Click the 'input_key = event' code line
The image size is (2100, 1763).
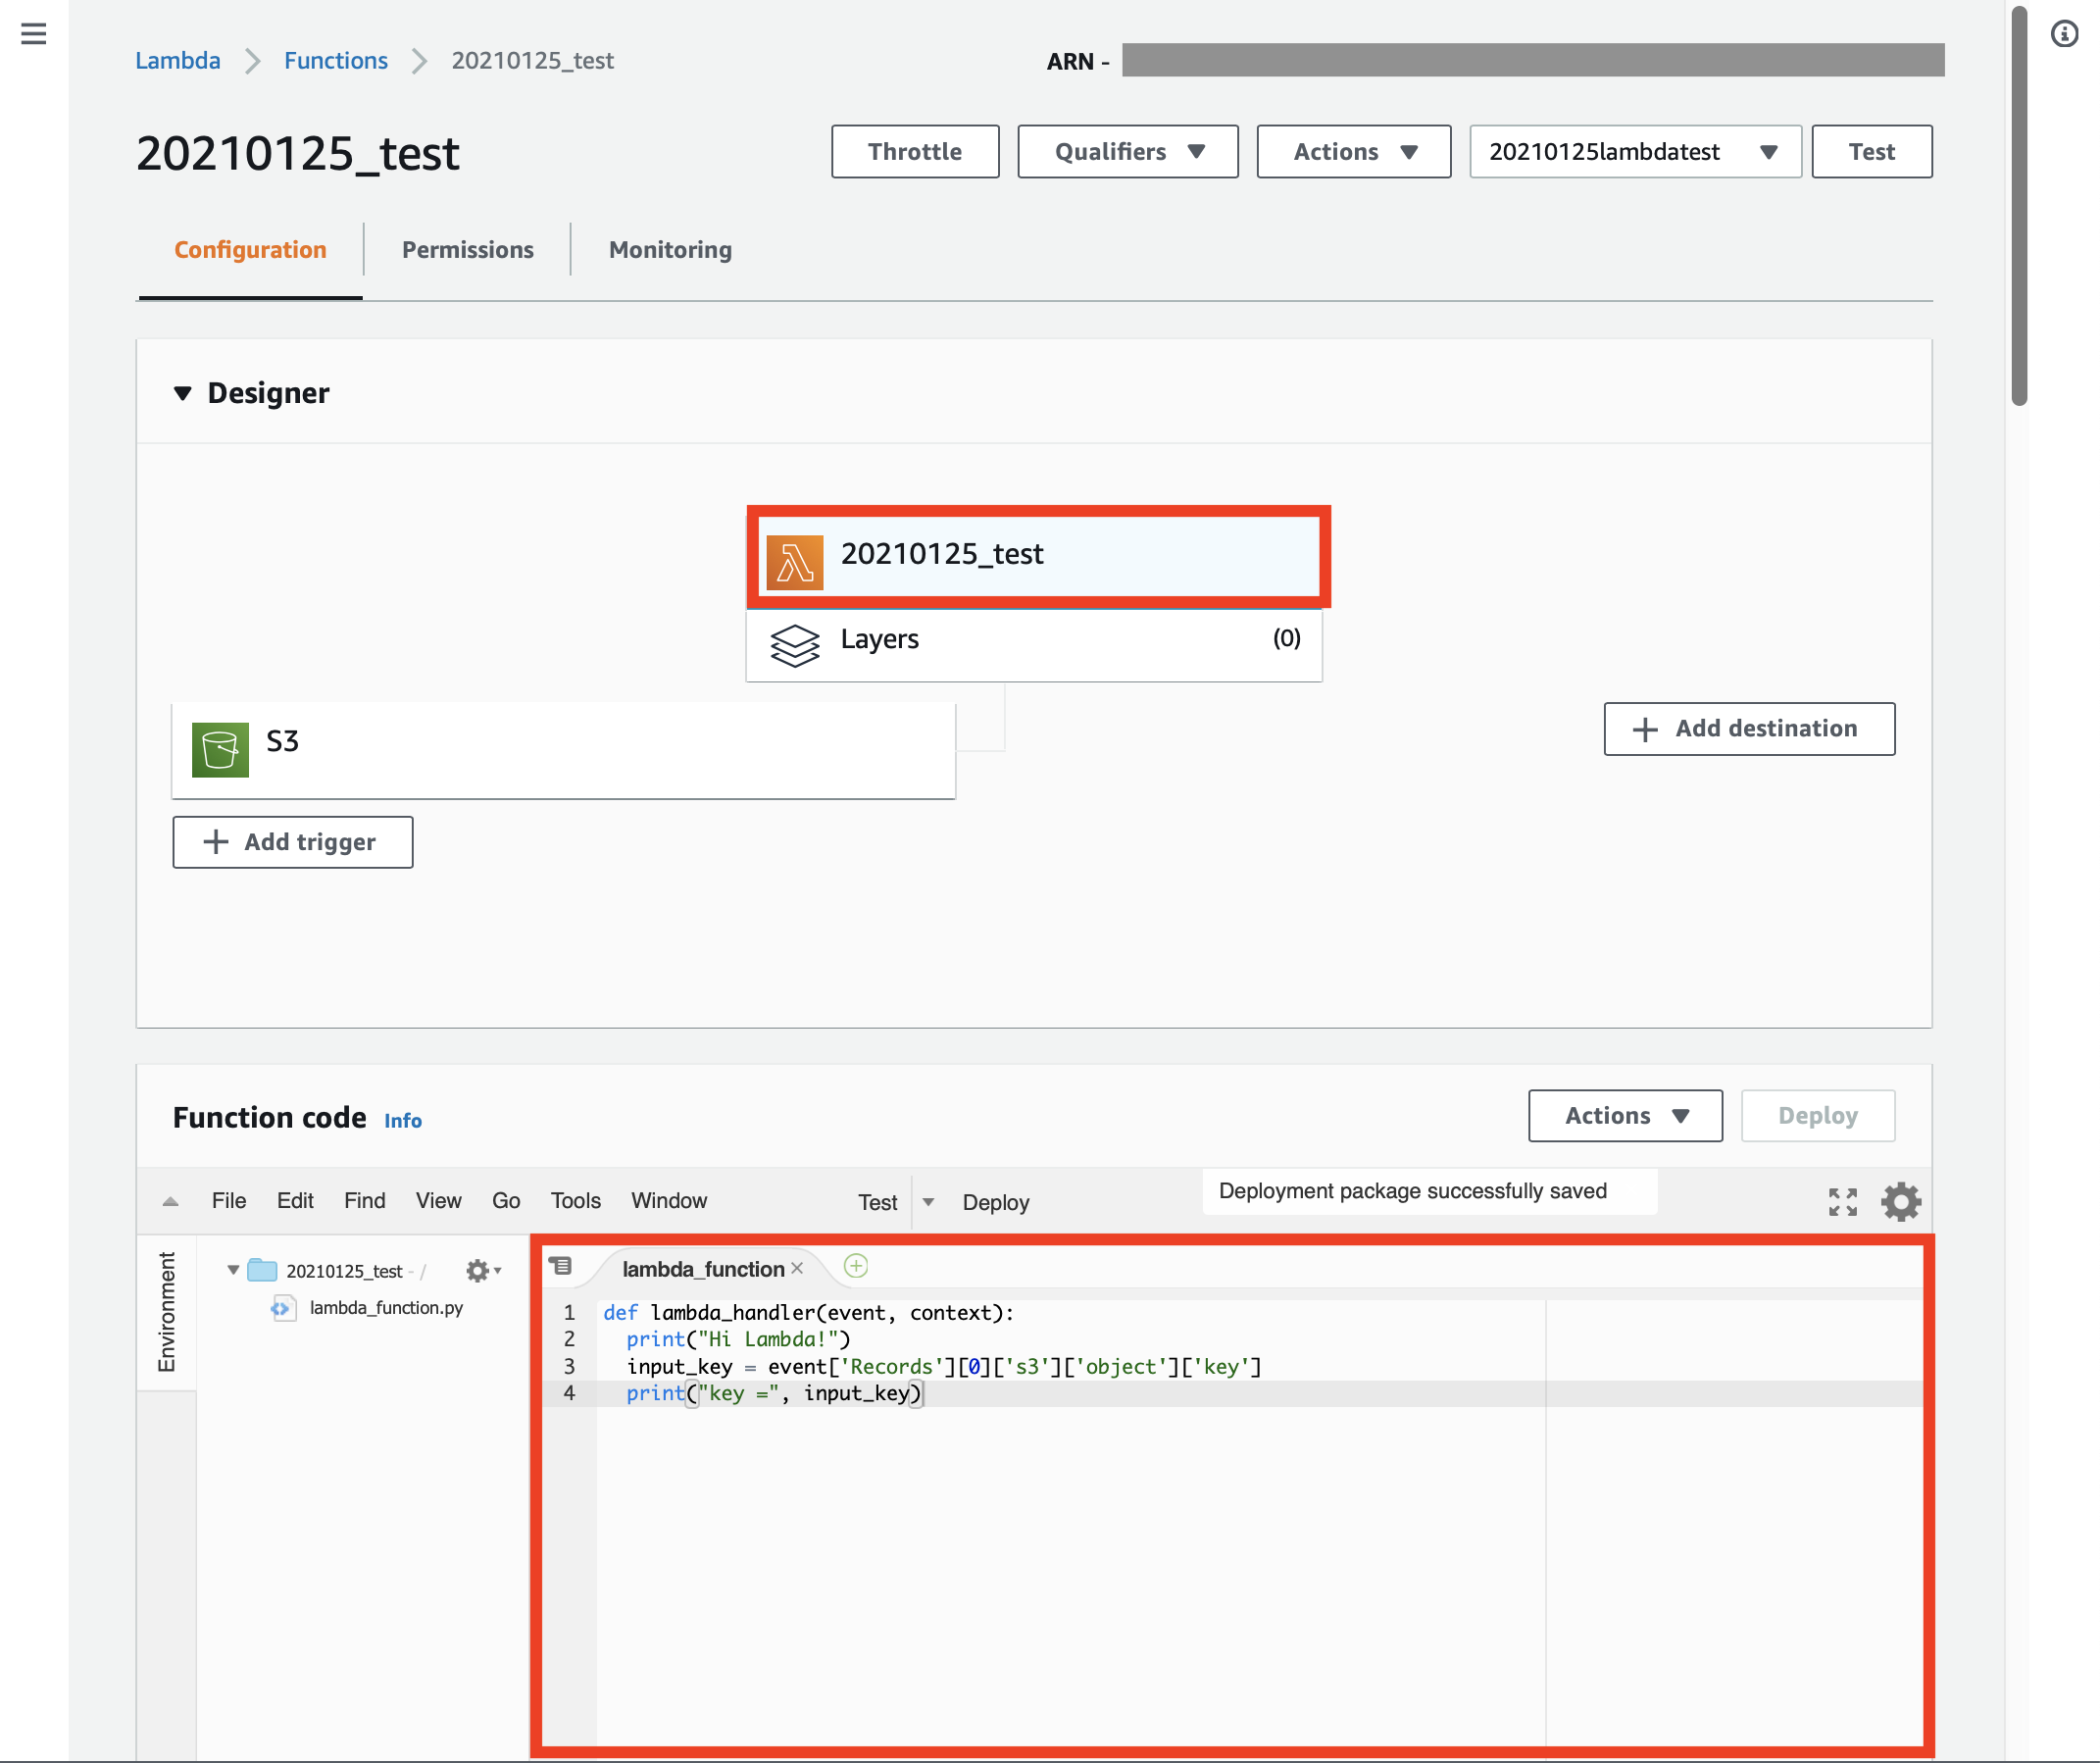click(944, 1366)
